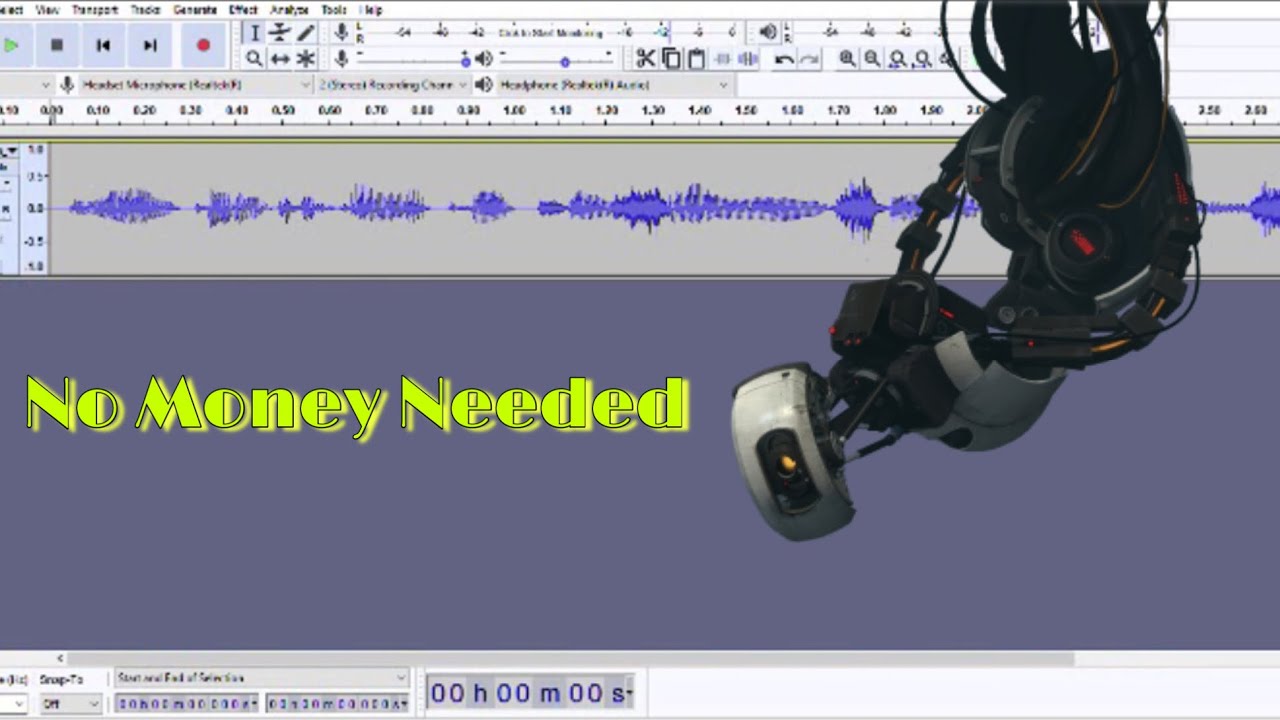
Task: Fit the whole project to the window
Action: [923, 59]
